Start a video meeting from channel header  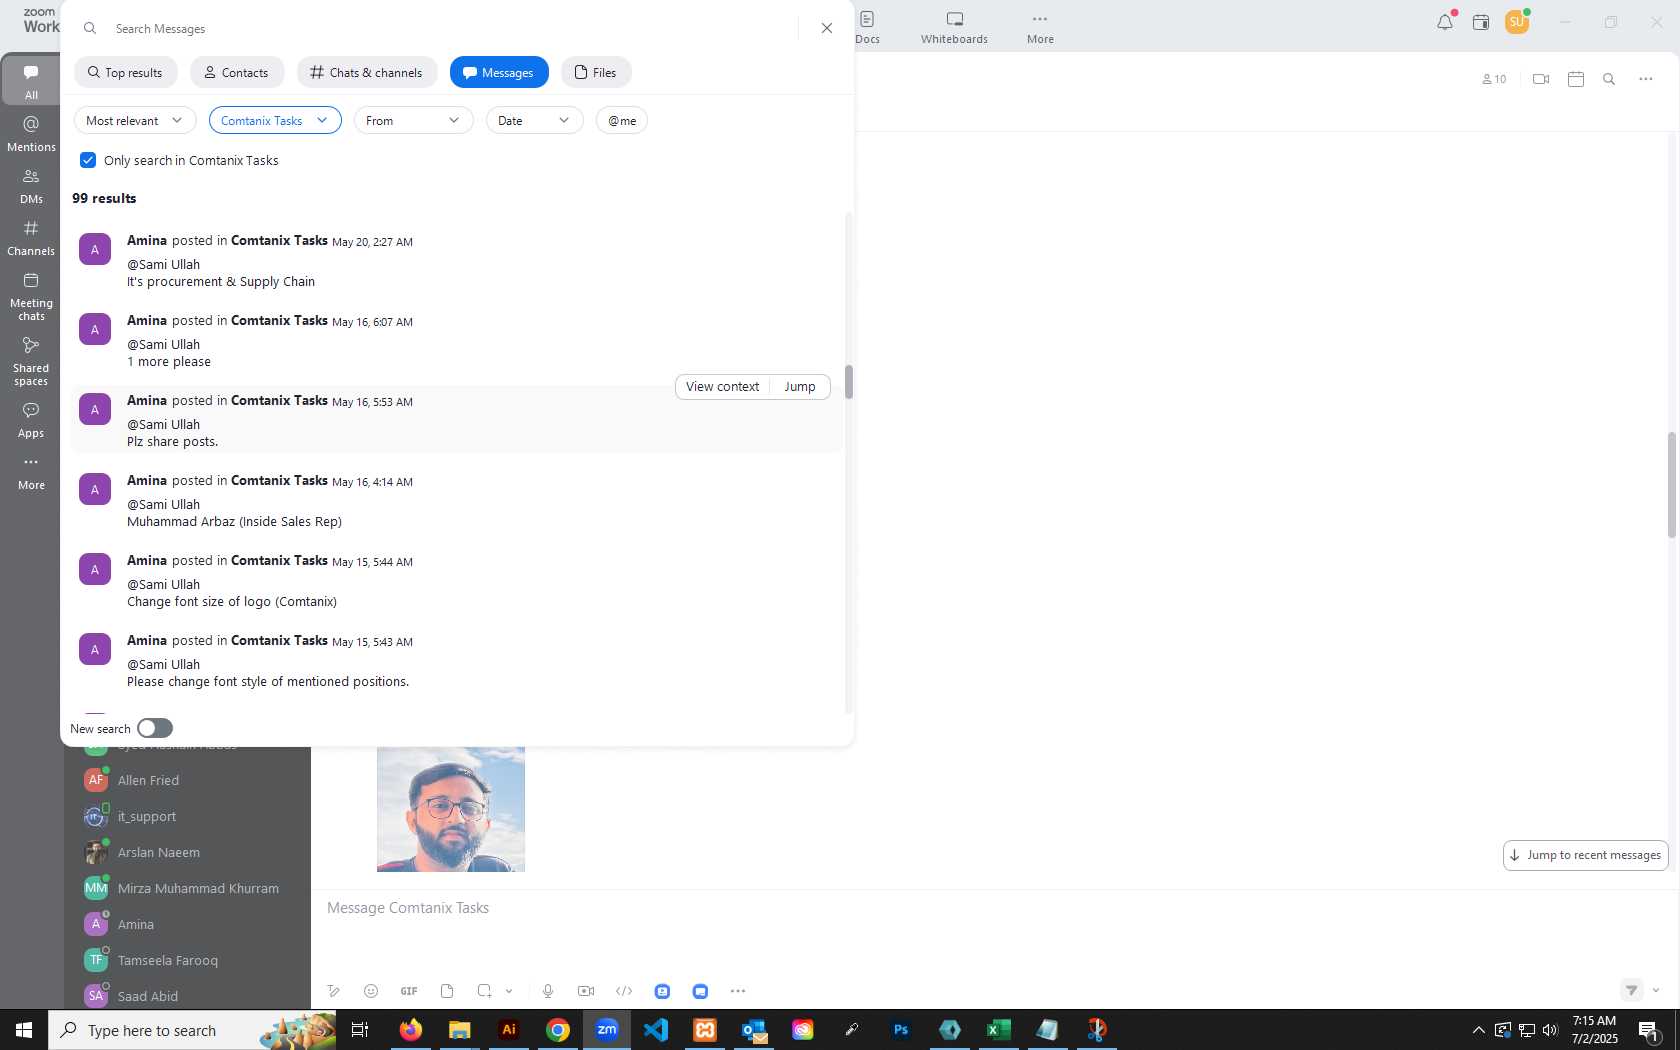click(1541, 79)
